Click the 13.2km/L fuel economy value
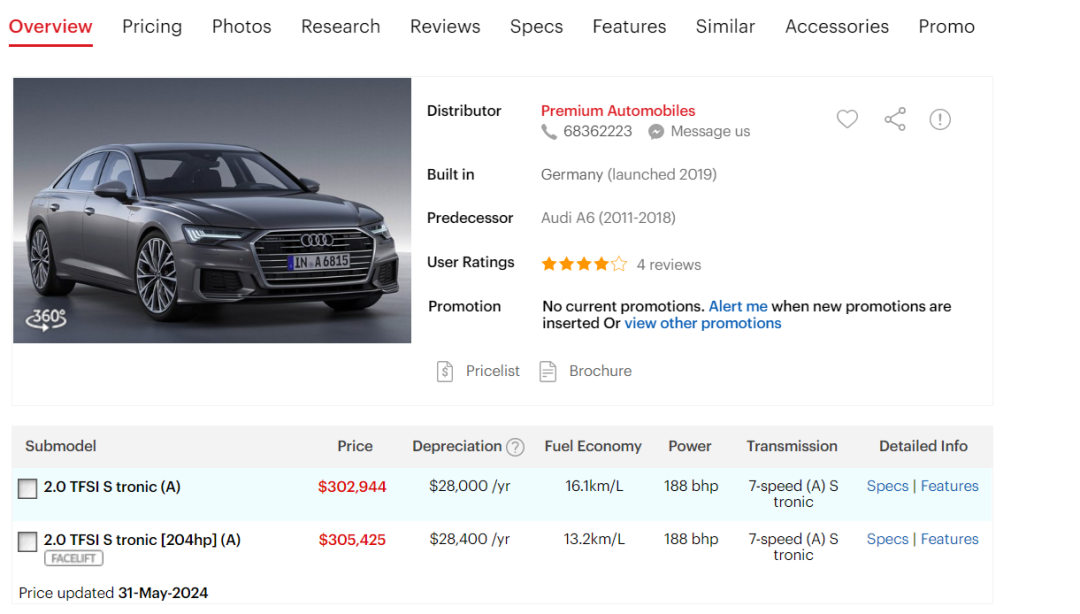 (594, 540)
